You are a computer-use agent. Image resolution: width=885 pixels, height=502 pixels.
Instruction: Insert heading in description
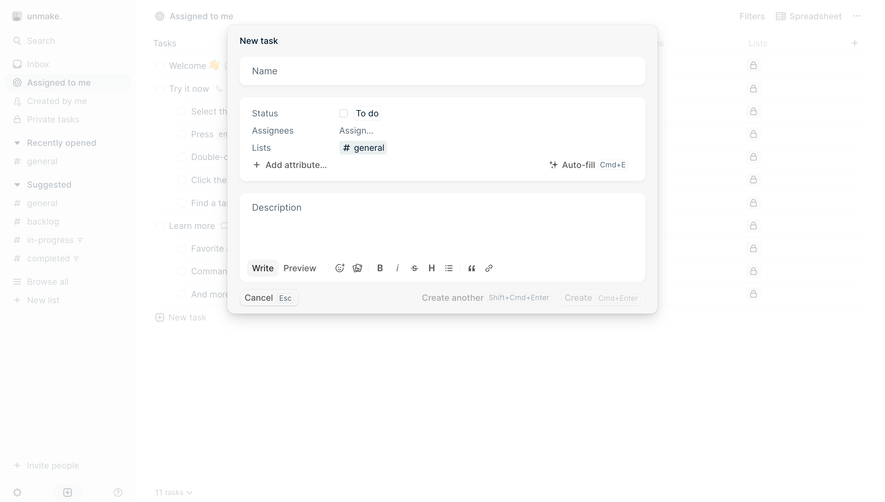coord(432,268)
